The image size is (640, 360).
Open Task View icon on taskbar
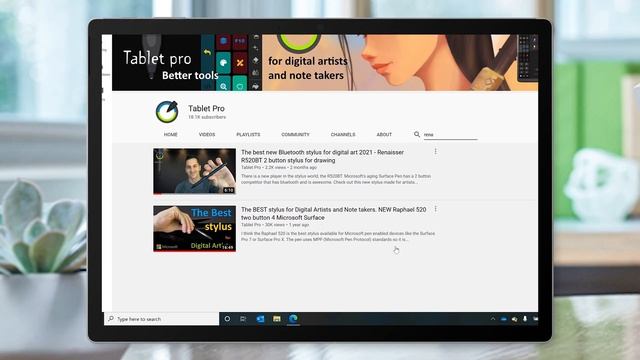coord(243,319)
